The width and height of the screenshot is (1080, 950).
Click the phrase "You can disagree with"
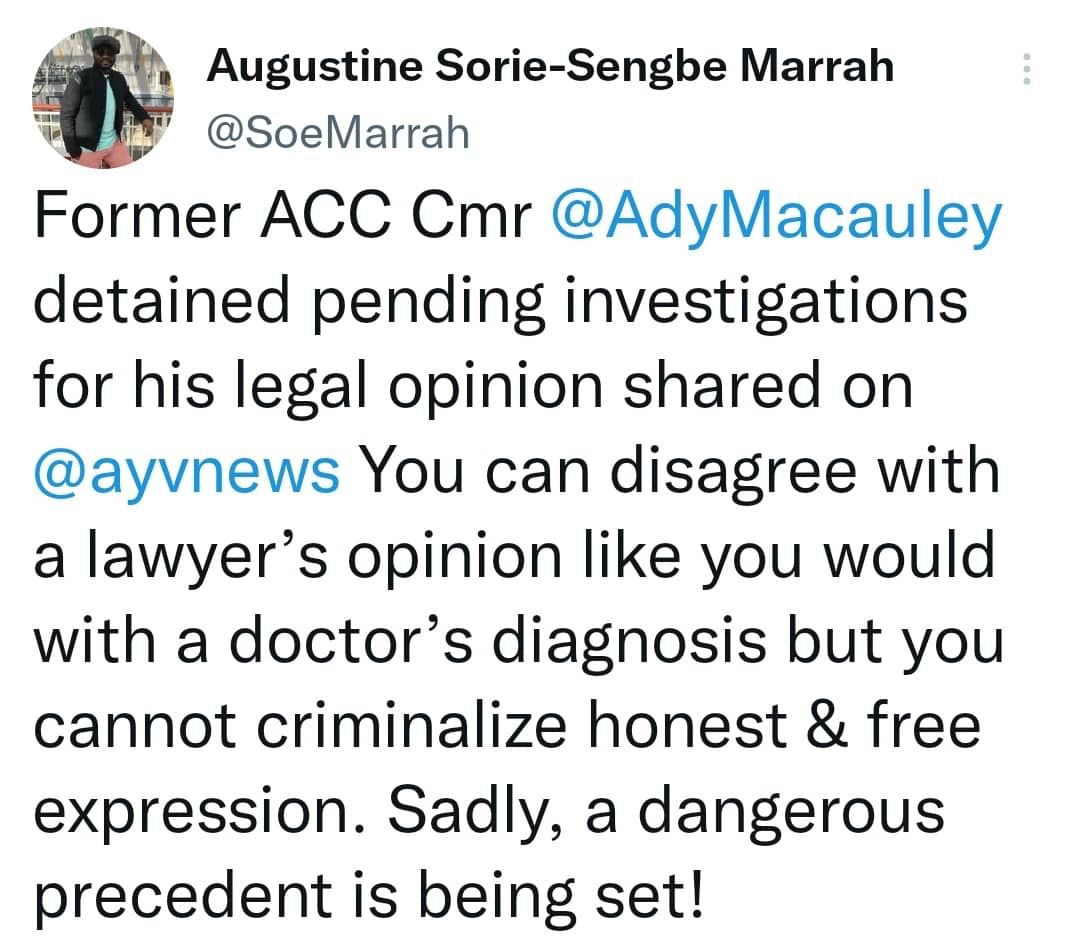pyautogui.click(x=680, y=470)
